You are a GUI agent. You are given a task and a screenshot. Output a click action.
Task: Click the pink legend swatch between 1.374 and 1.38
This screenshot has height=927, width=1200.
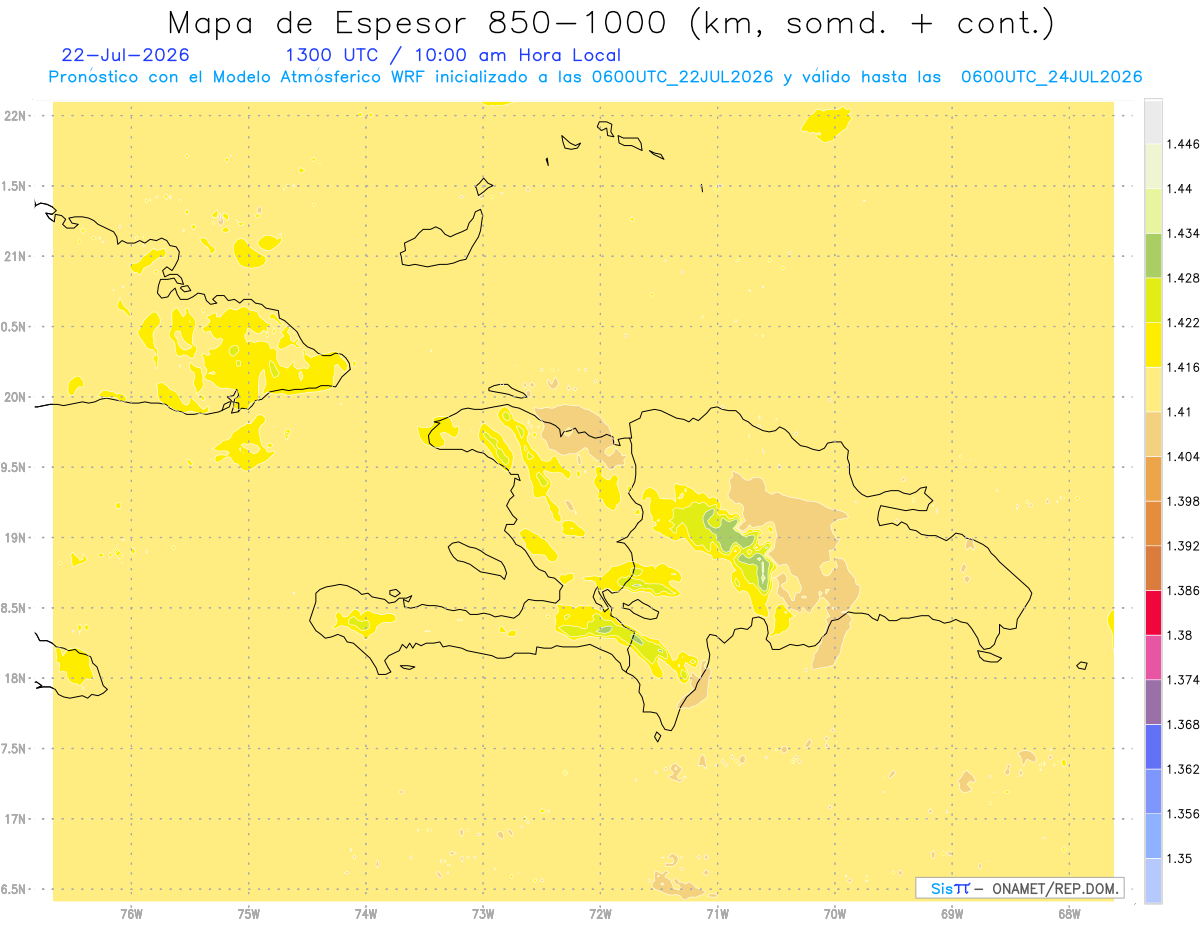[x=1153, y=657]
